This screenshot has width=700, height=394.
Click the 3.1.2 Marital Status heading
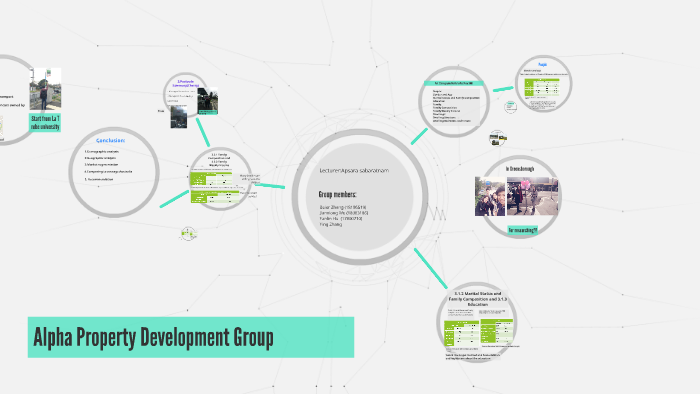tap(478, 299)
